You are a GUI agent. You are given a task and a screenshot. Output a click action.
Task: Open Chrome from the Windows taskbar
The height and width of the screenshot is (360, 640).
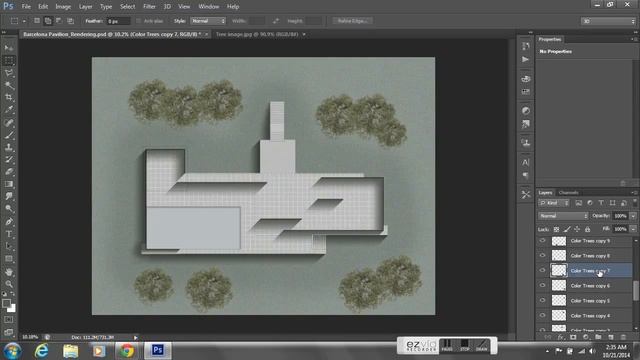coord(127,350)
